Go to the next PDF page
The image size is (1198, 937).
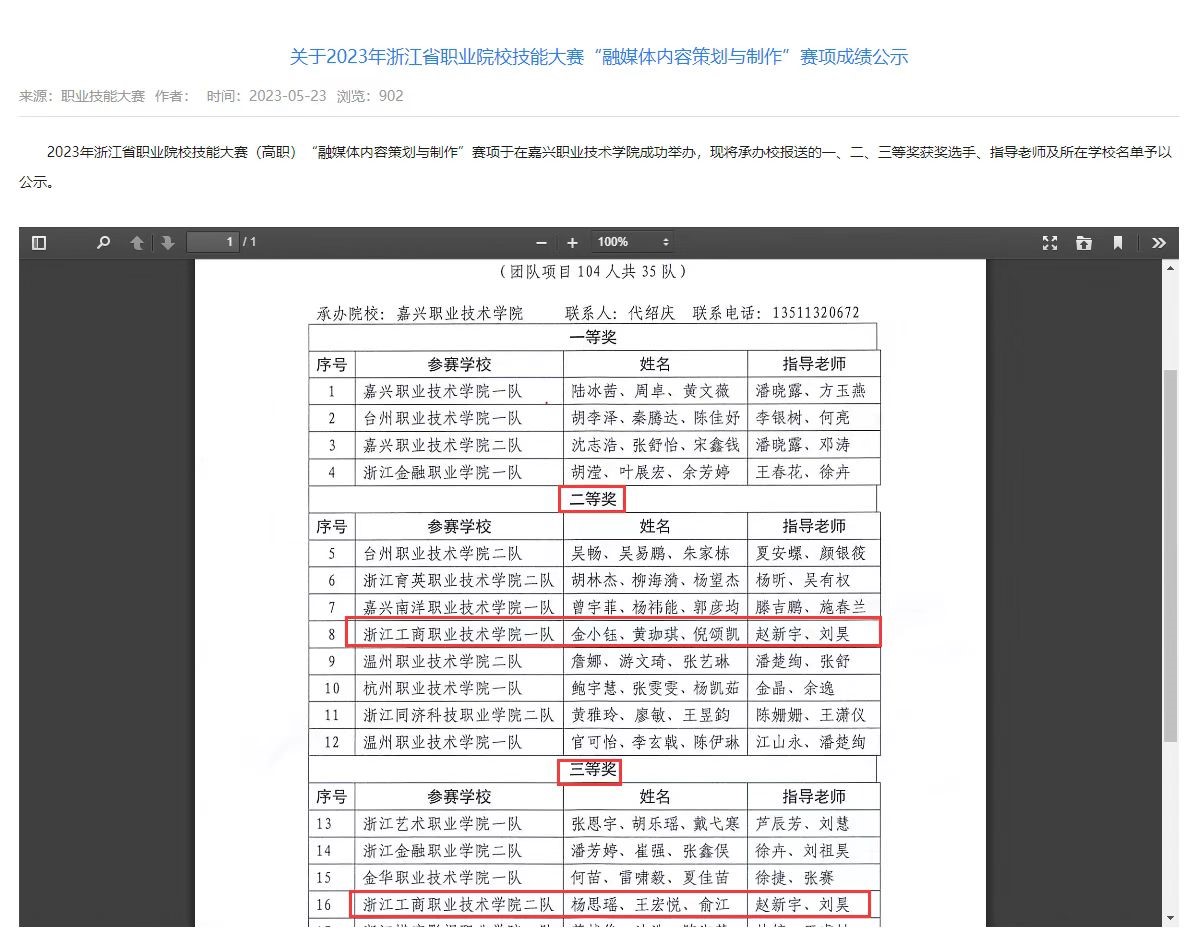point(167,243)
